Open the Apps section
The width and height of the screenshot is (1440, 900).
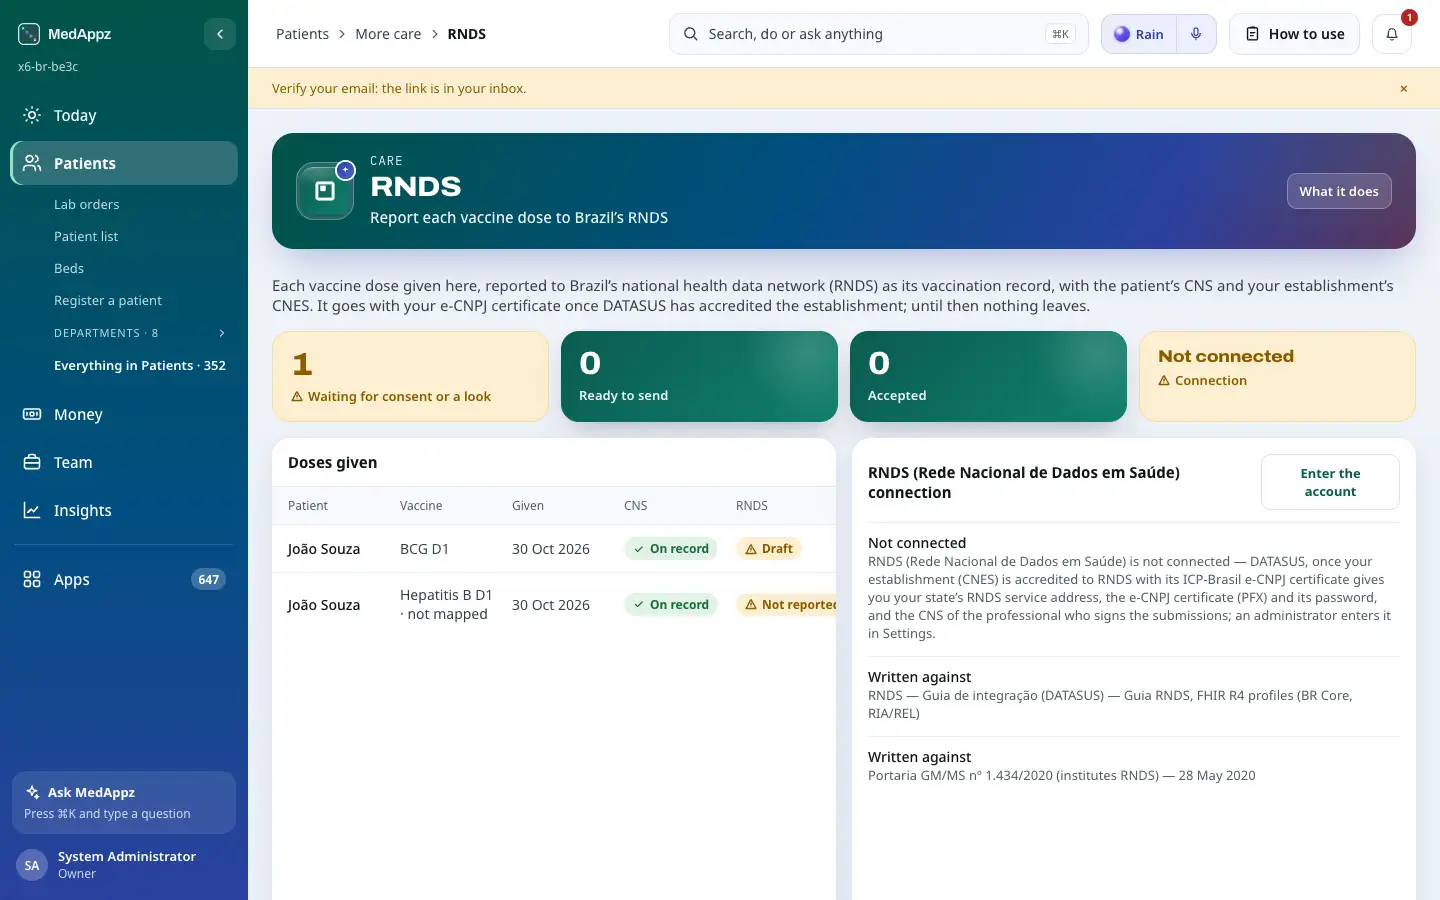pyautogui.click(x=124, y=579)
